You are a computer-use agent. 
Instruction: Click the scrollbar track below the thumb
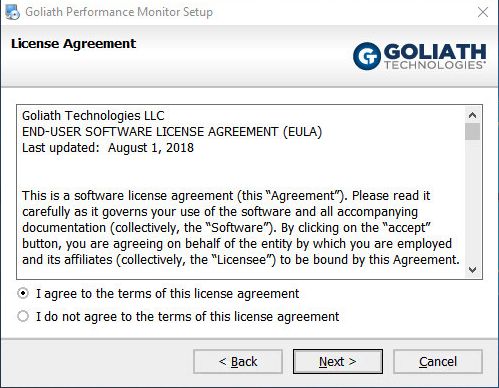472,201
